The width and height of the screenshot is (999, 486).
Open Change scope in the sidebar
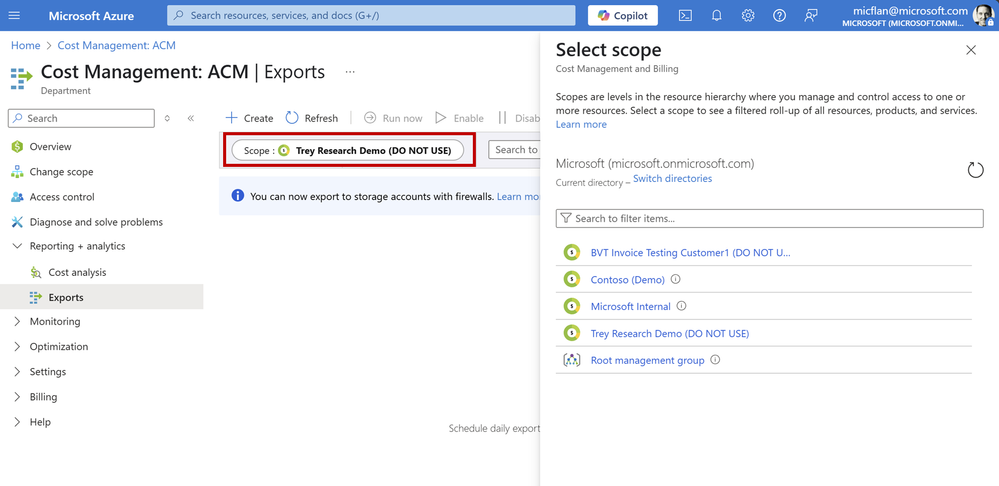tap(61, 172)
